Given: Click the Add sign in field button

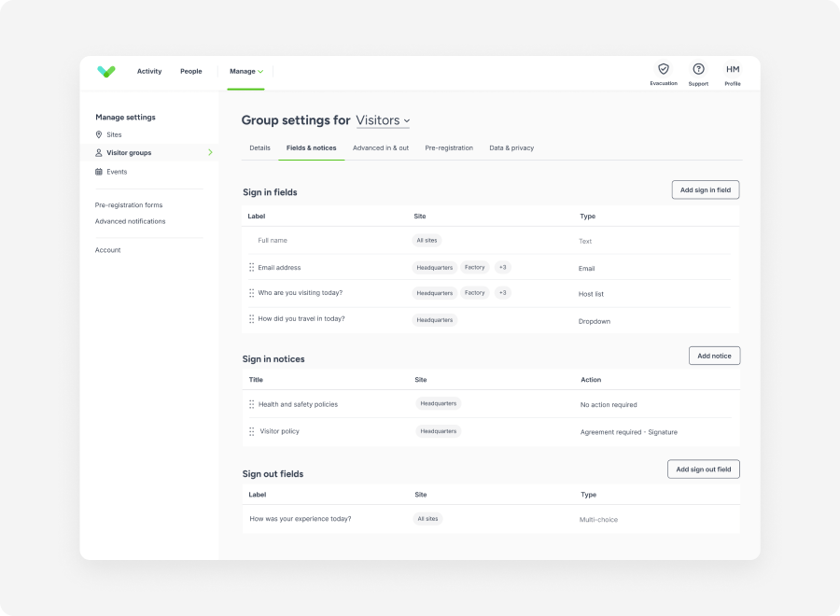Looking at the screenshot, I should click(x=705, y=190).
